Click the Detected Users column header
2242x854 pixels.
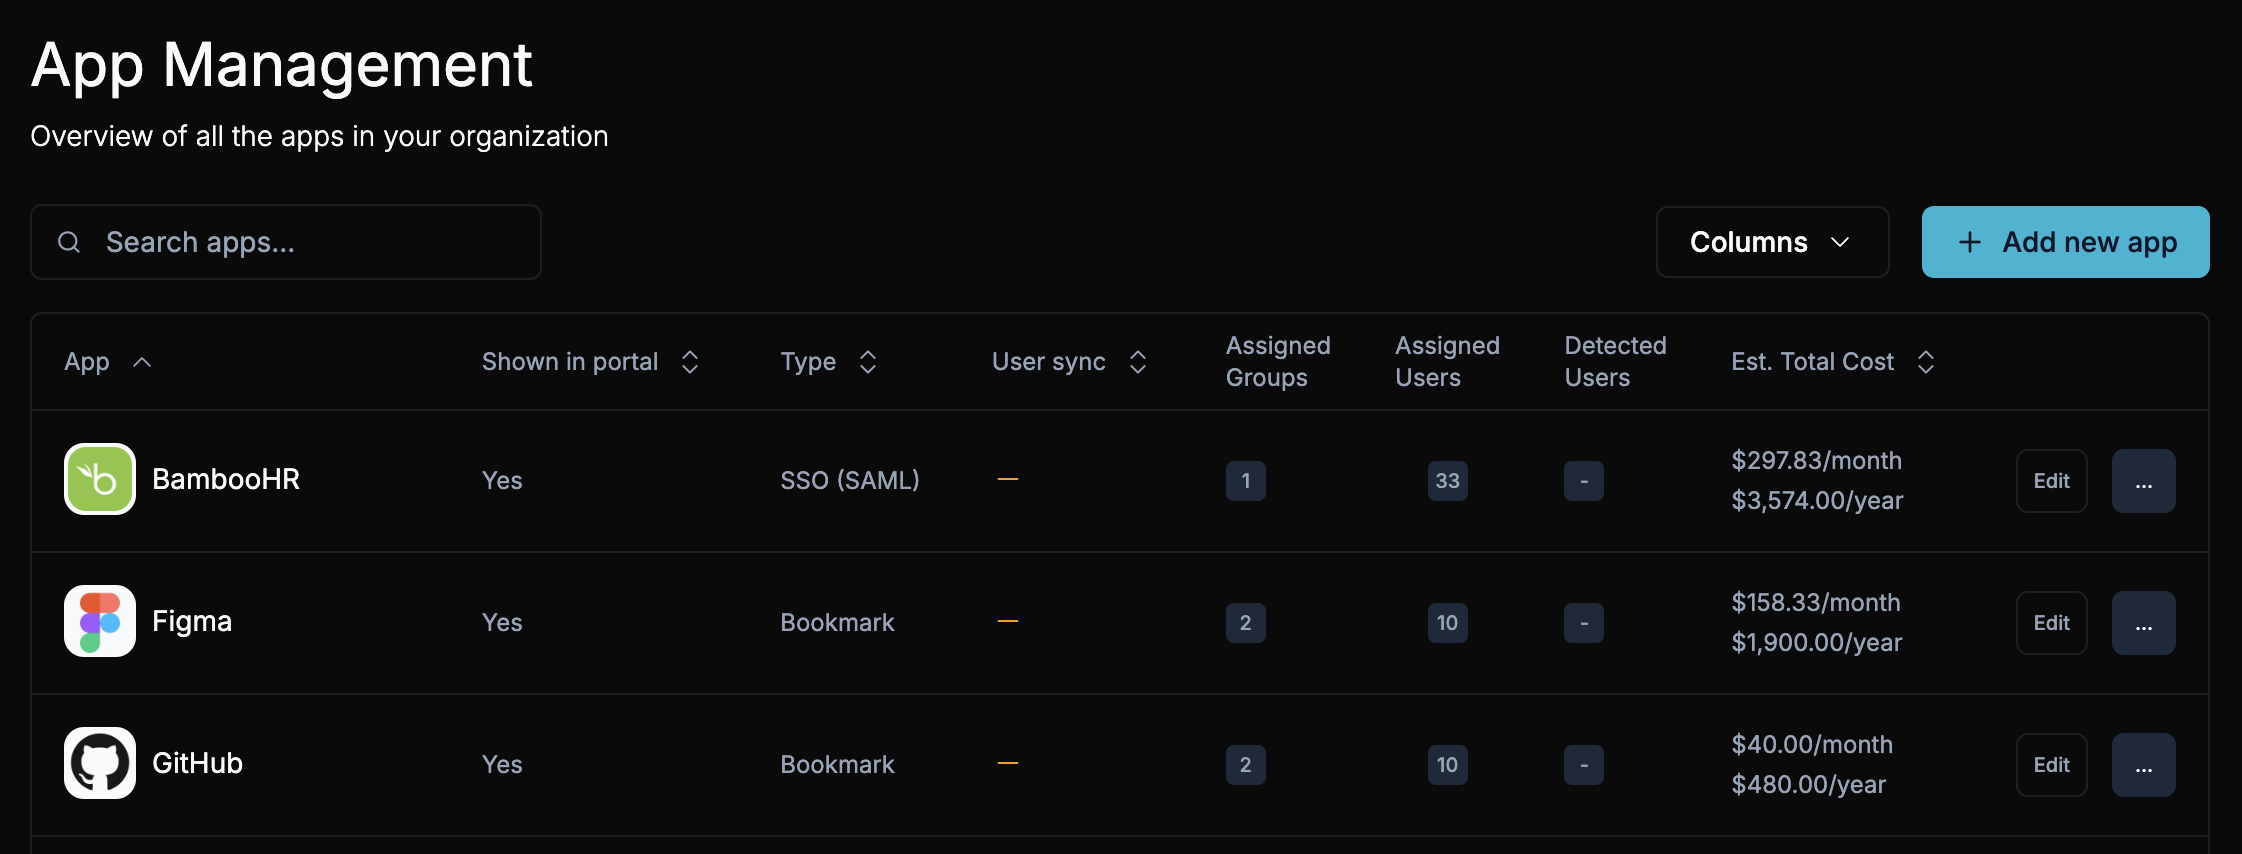(x=1615, y=362)
